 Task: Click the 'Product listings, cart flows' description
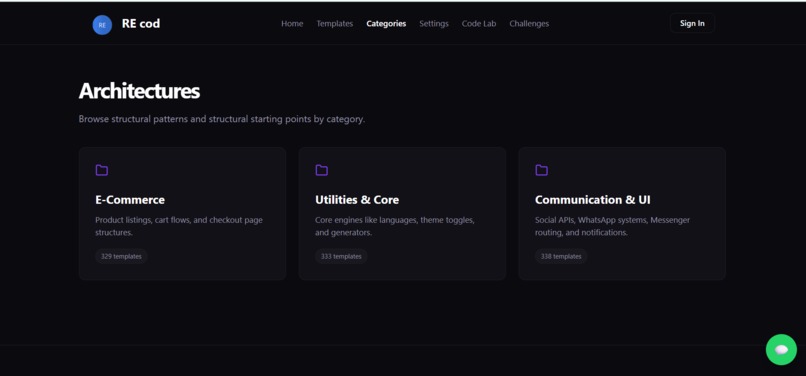(179, 226)
